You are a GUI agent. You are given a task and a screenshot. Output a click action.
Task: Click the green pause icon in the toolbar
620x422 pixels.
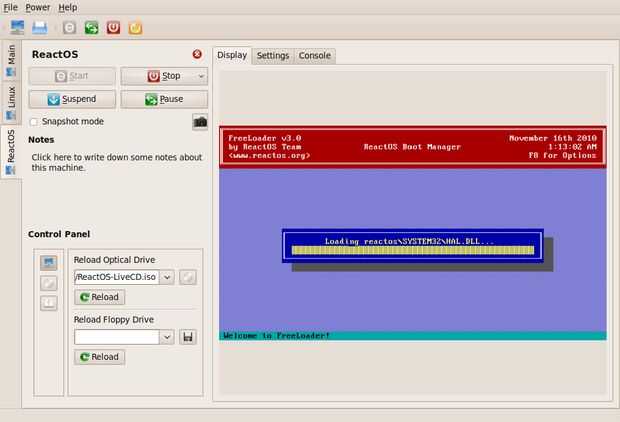pyautogui.click(x=91, y=28)
